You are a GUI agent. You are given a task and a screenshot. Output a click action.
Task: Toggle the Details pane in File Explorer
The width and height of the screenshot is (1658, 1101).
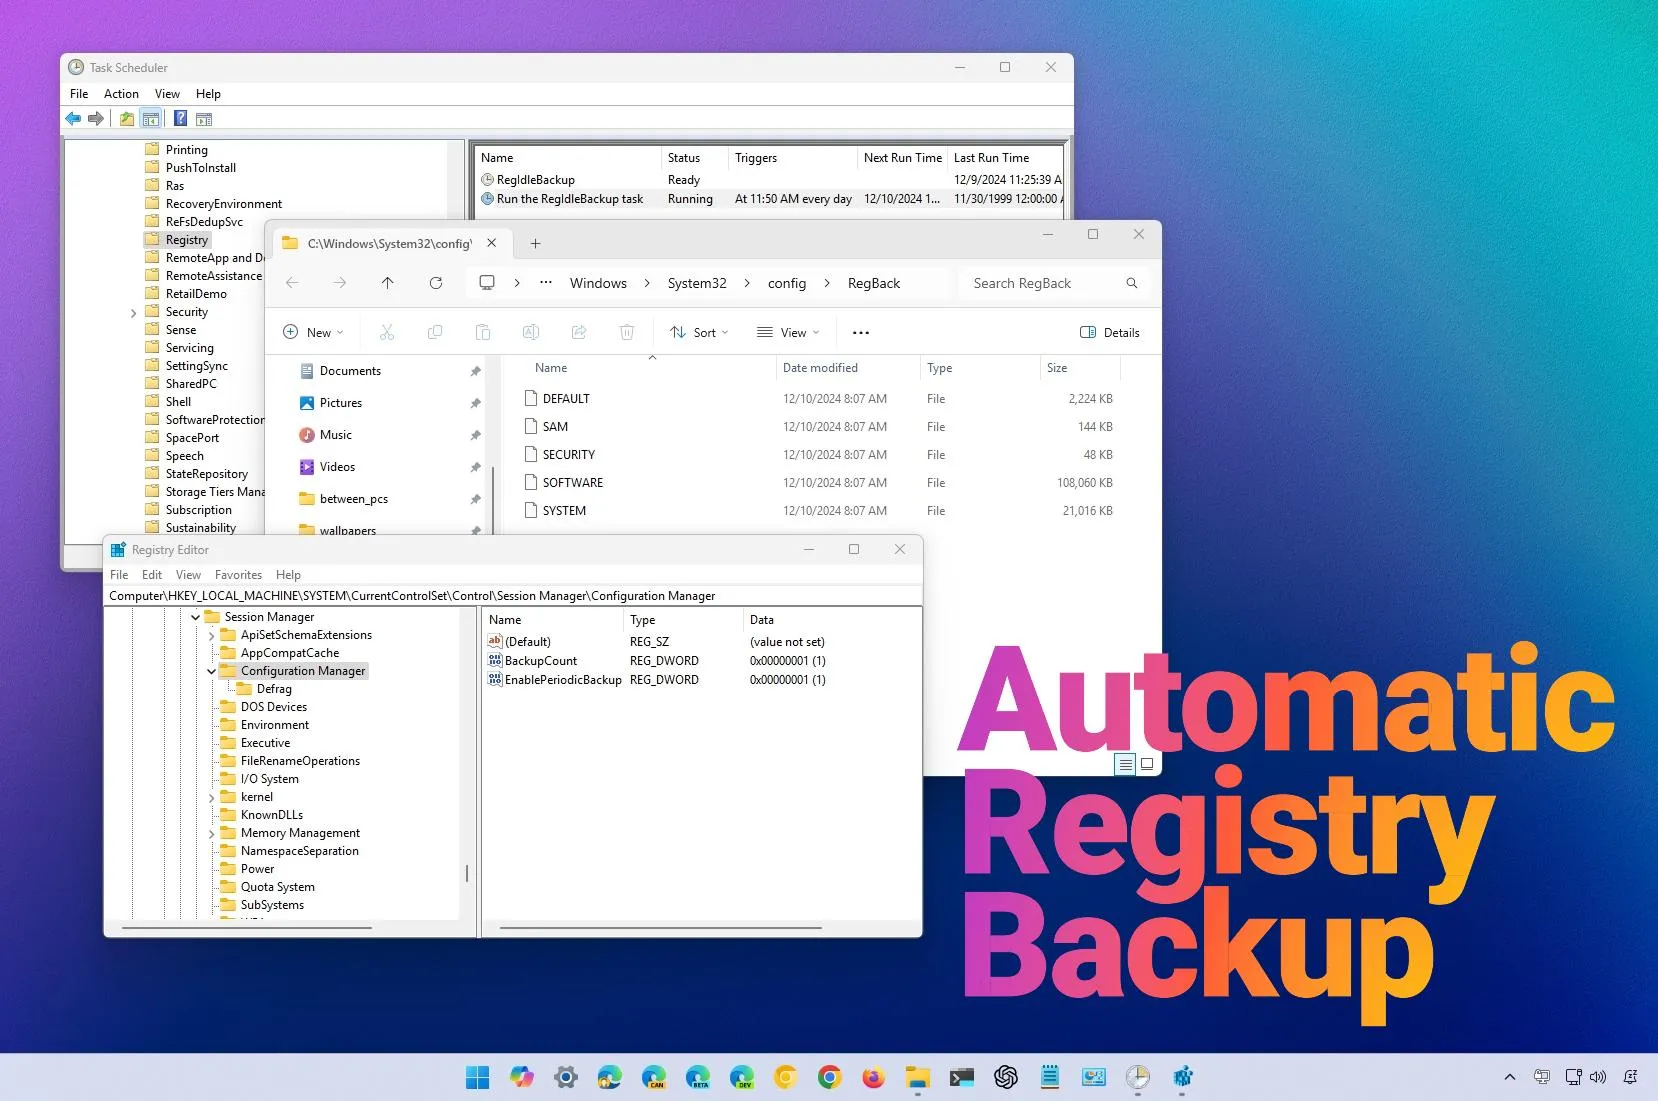[1110, 332]
